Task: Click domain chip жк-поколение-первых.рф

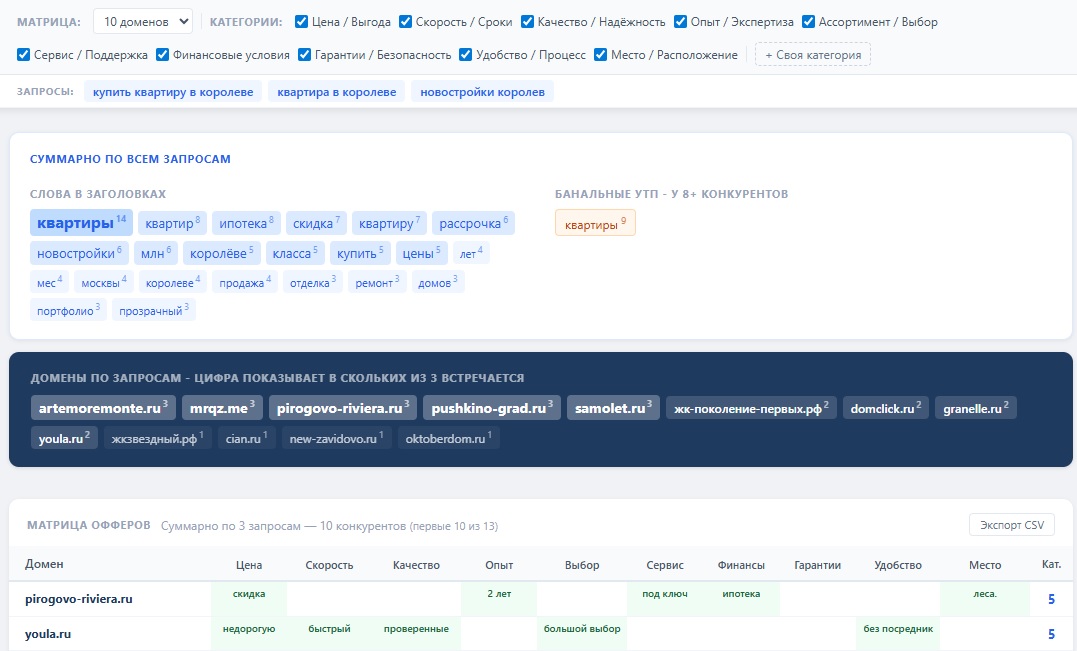Action: 751,408
